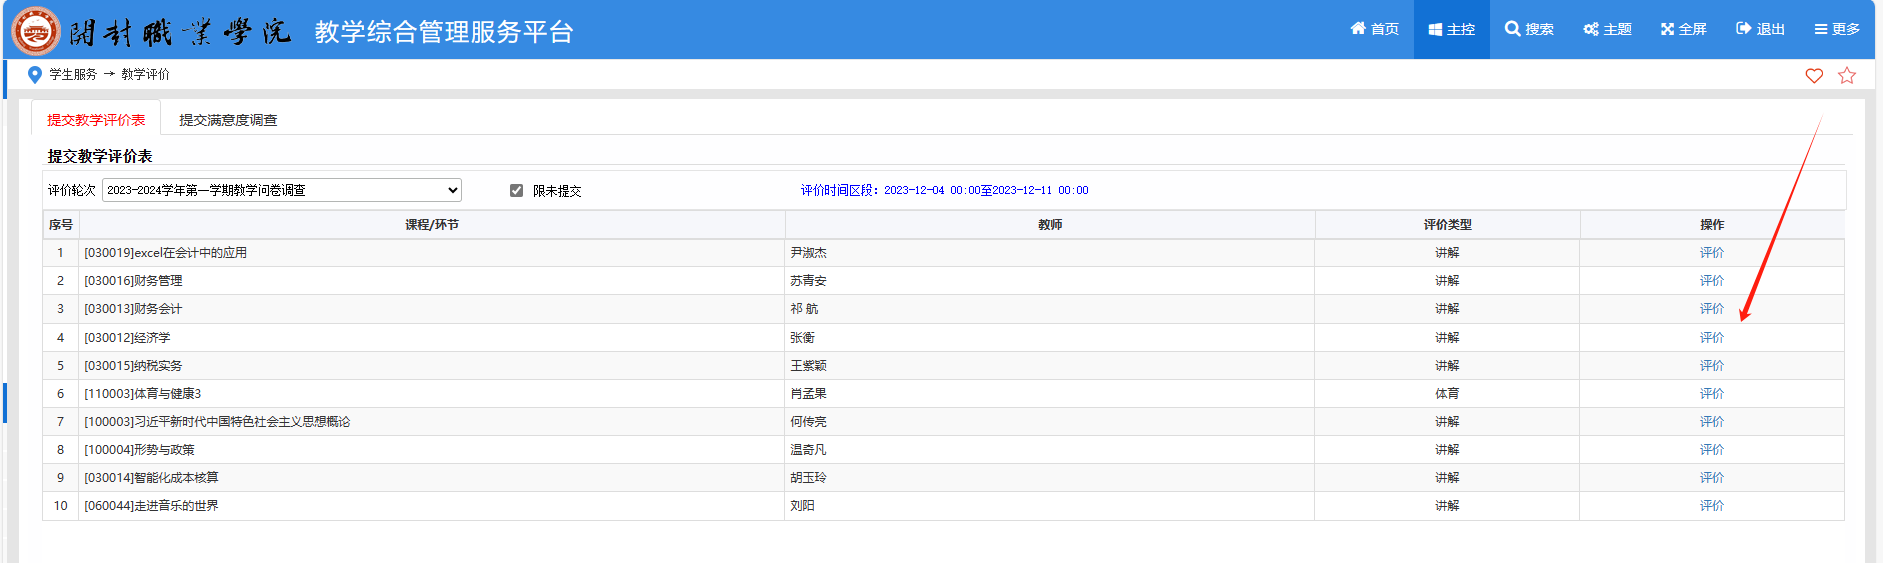Select teacher name 温奇凡
The width and height of the screenshot is (1883, 563).
pos(808,450)
